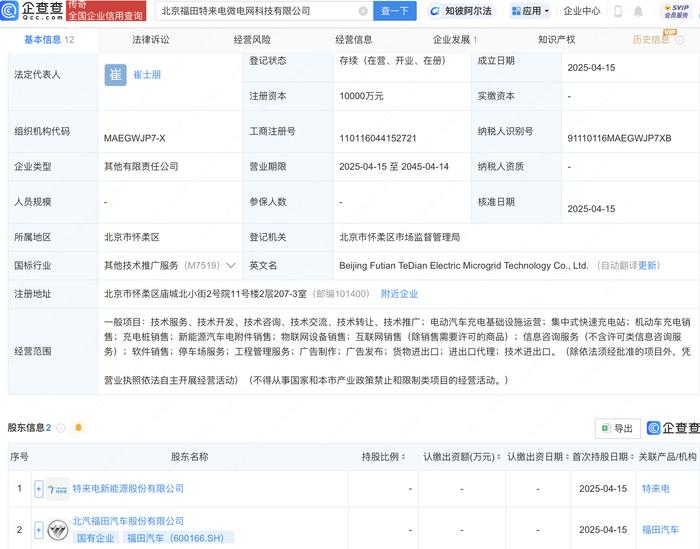Select 北京市怀柔区市场监督管理局 text

400,237
